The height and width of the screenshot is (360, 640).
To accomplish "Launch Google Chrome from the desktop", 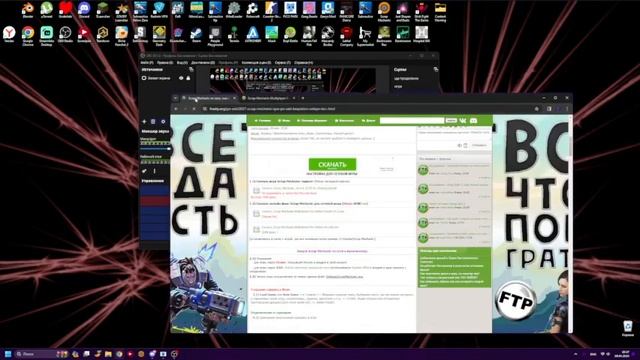I will click(x=28, y=35).
